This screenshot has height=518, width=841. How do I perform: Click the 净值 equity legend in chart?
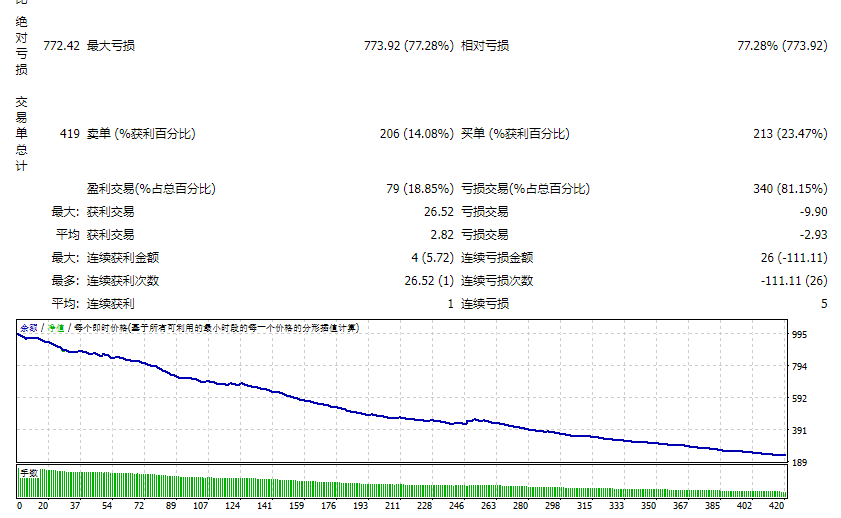pos(56,328)
